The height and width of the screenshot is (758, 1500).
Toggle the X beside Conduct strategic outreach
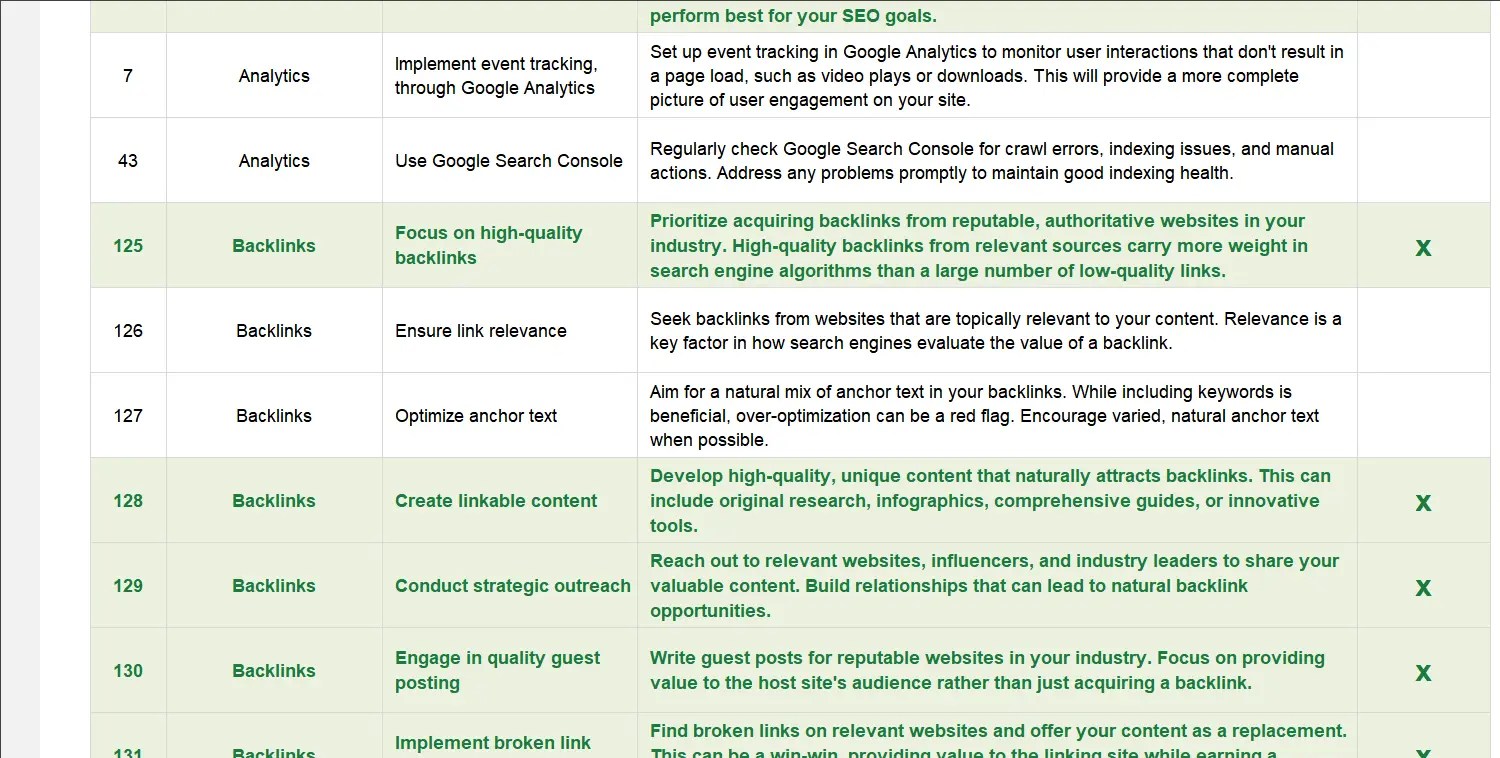pyautogui.click(x=1423, y=588)
